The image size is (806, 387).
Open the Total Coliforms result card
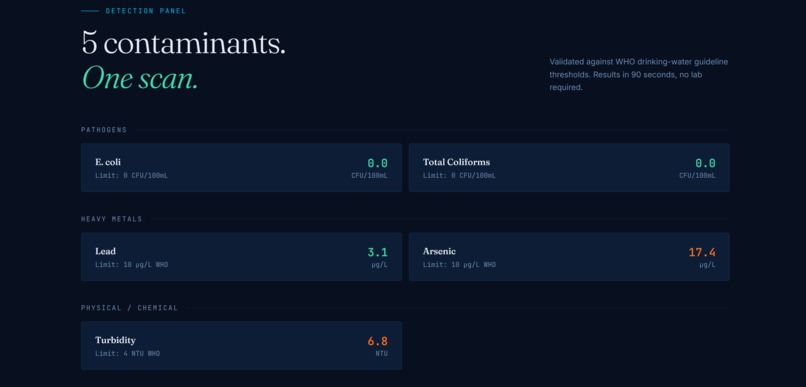point(569,168)
